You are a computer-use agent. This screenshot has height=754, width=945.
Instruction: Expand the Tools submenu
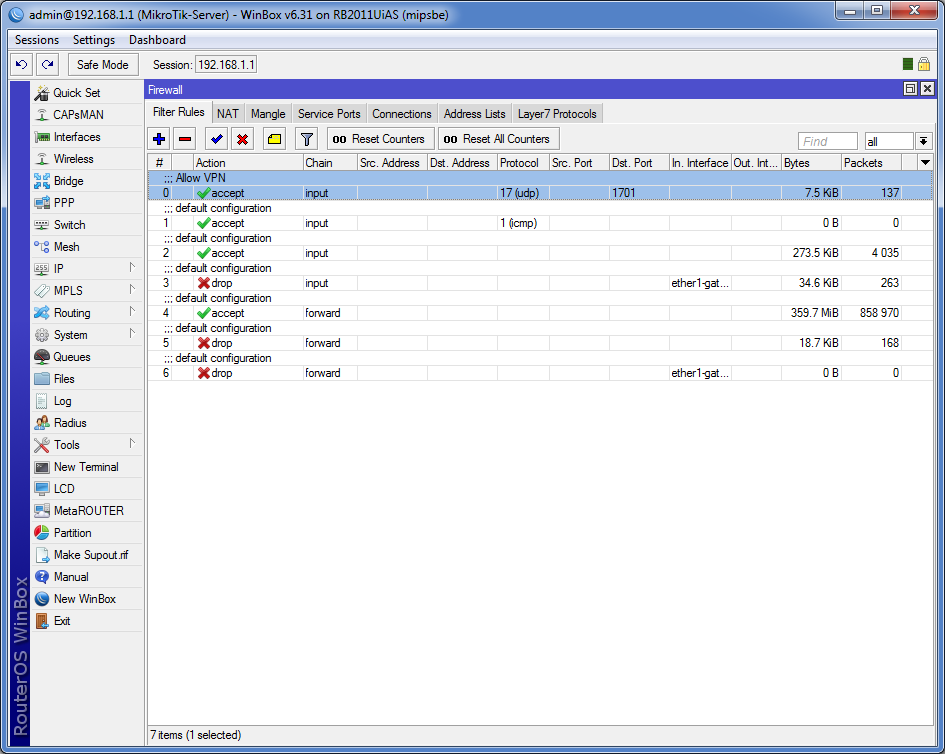coord(87,445)
